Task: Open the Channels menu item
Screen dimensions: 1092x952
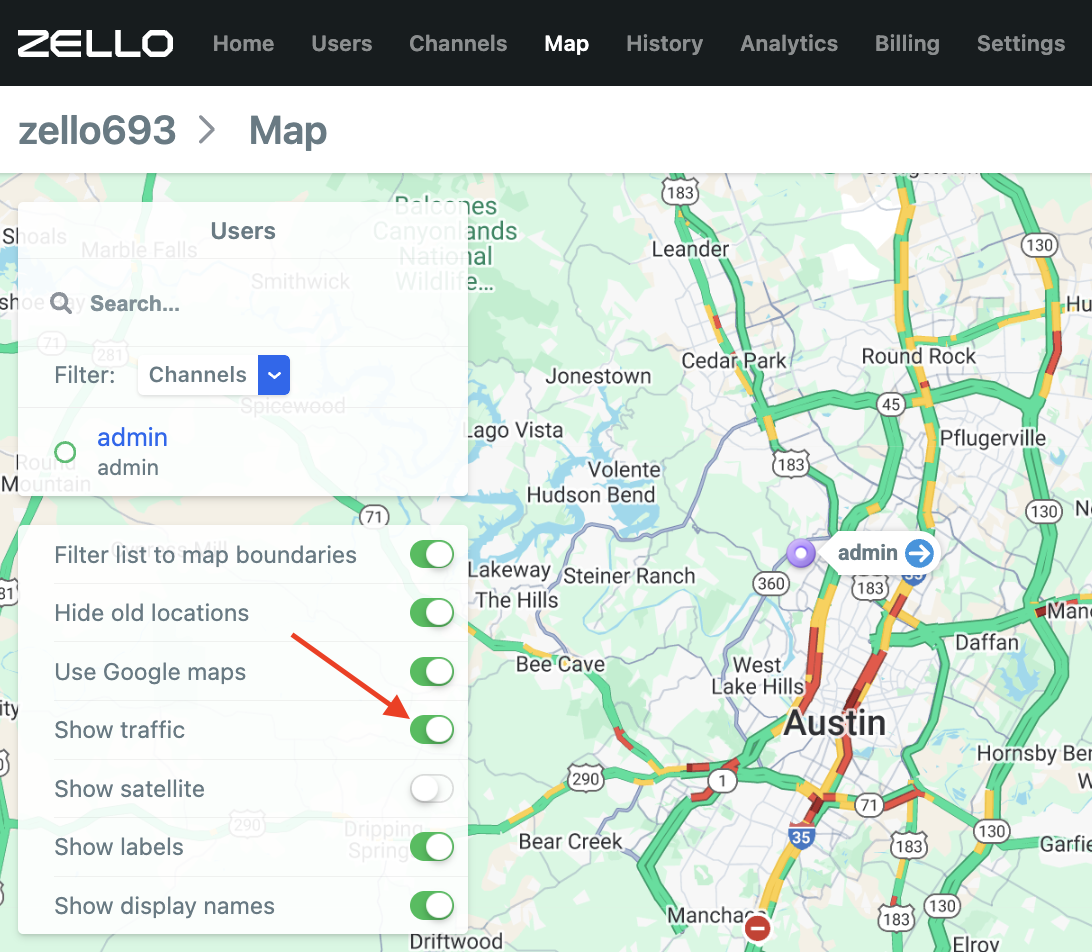Action: point(458,43)
